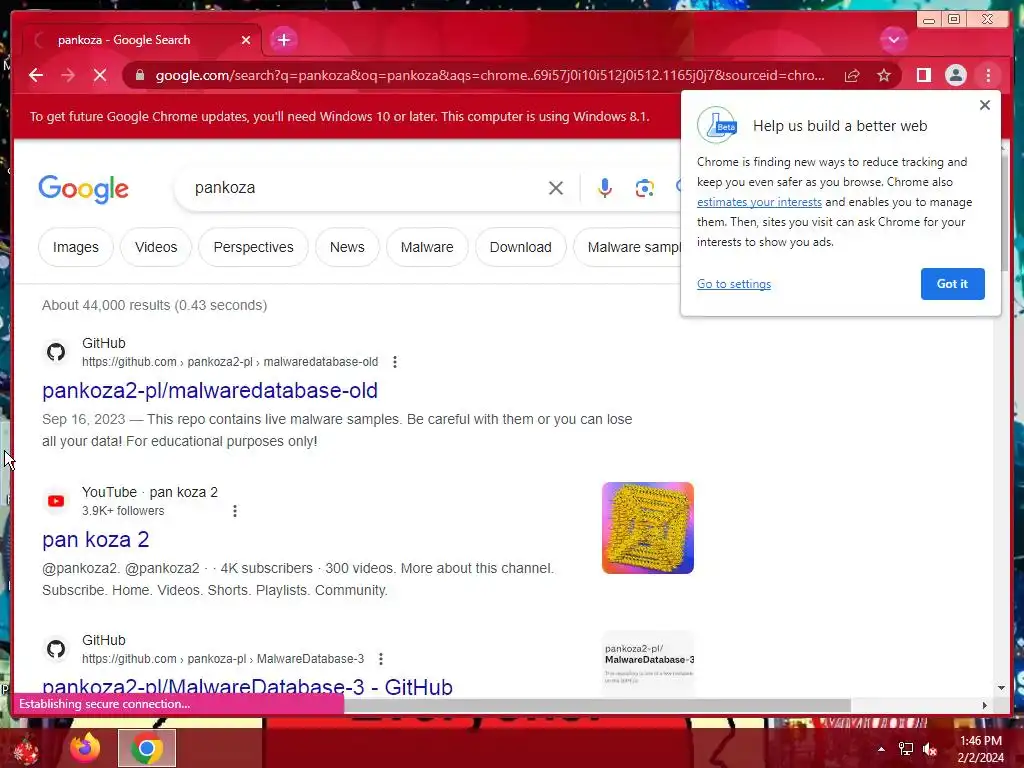Open the Go to settings link
The height and width of the screenshot is (768, 1024).
point(733,284)
